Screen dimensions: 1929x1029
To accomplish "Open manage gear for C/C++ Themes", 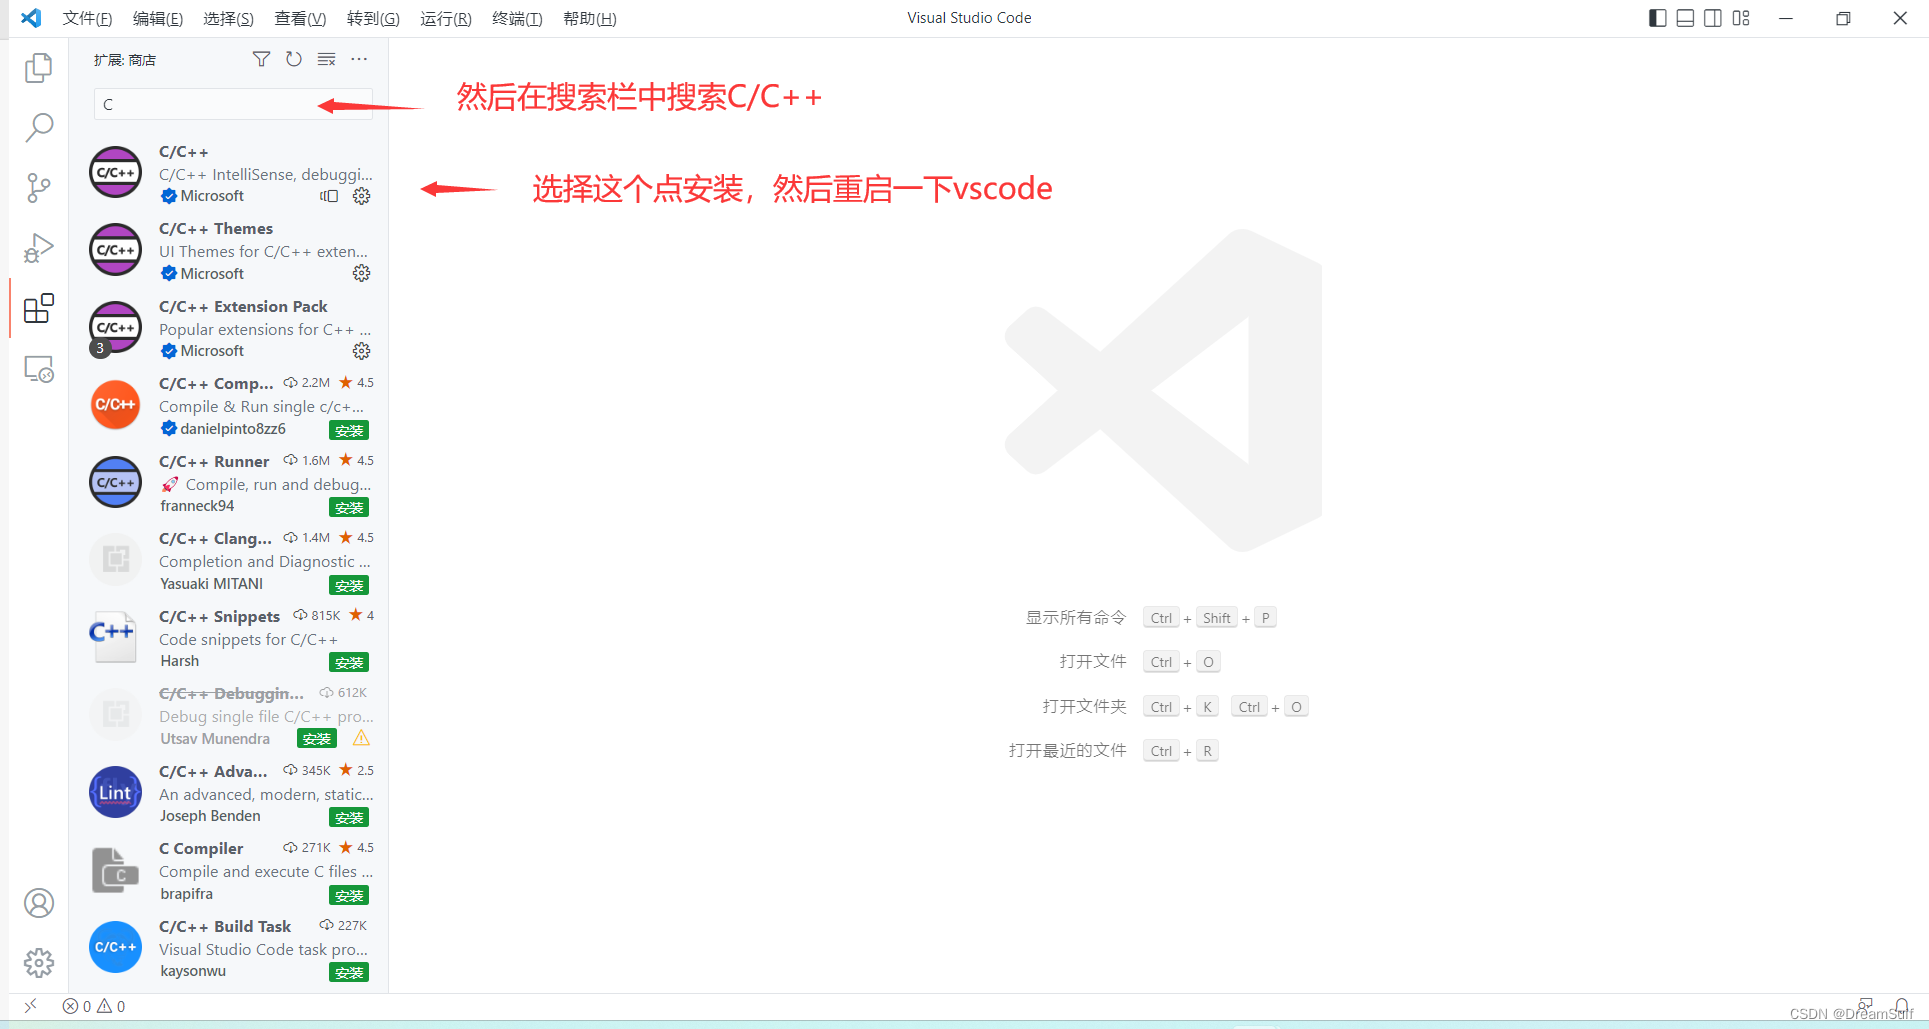I will point(362,273).
